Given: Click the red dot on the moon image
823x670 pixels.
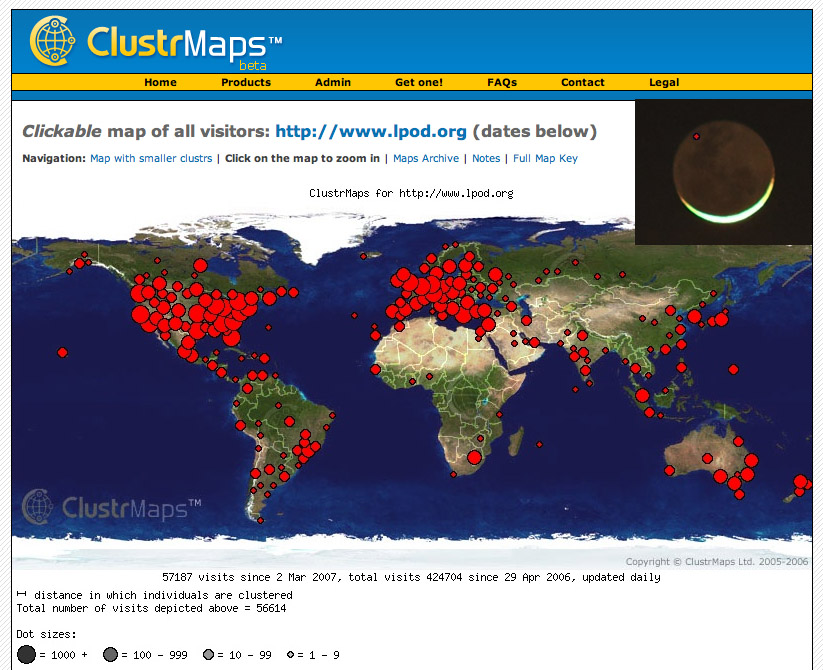Looking at the screenshot, I should coord(696,136).
